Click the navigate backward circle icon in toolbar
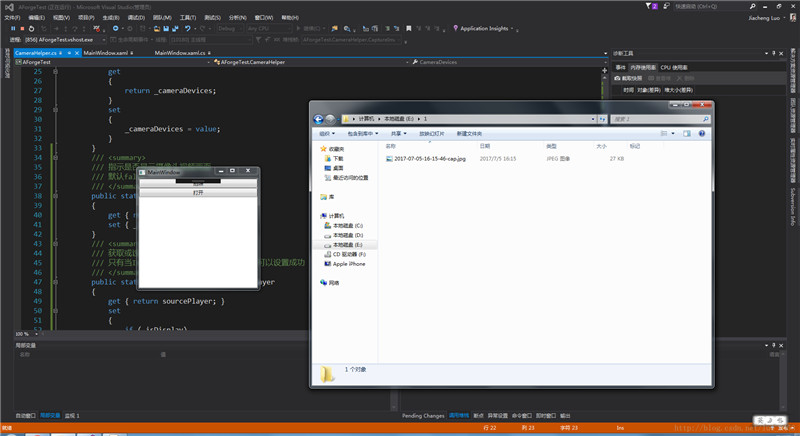Viewport: 800px width, 436px height. (x=116, y=29)
